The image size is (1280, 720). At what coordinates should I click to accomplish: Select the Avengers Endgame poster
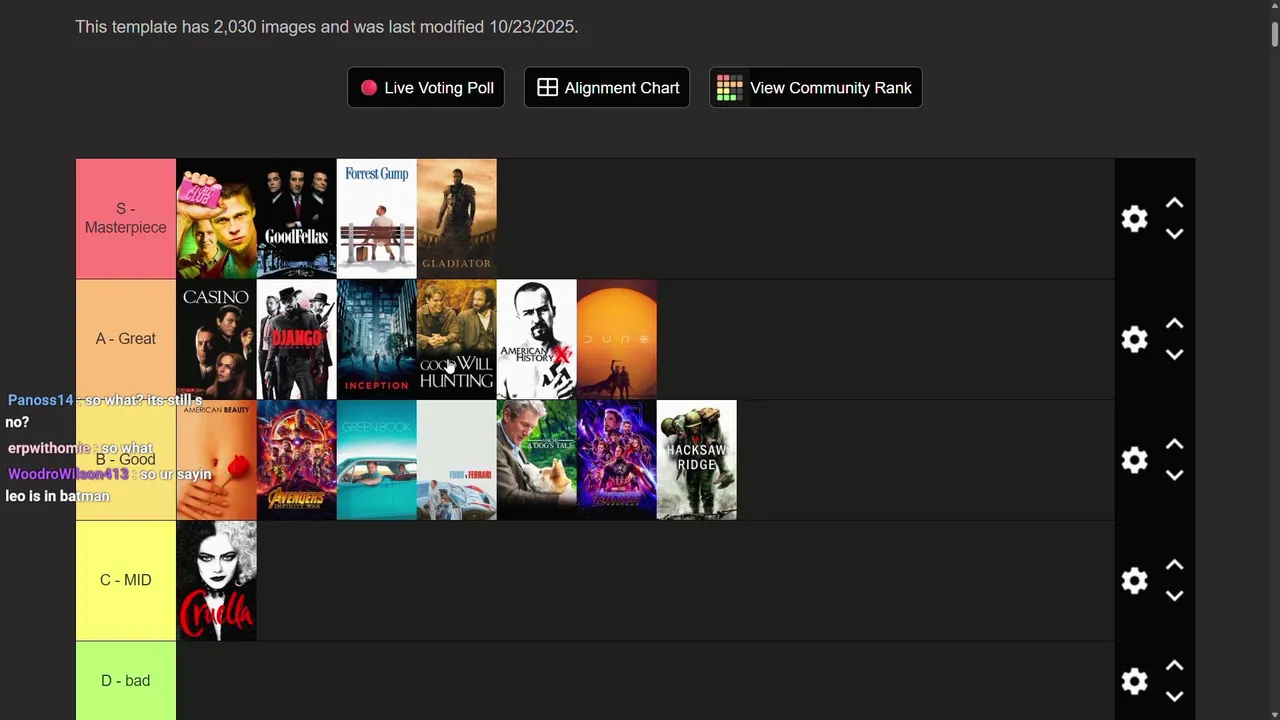tap(617, 460)
